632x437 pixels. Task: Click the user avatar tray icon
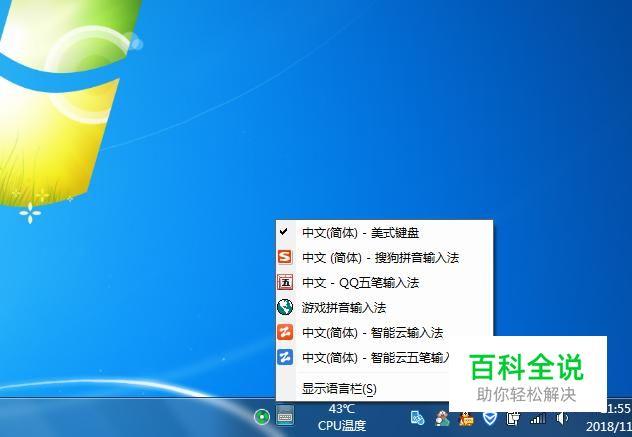(443, 418)
